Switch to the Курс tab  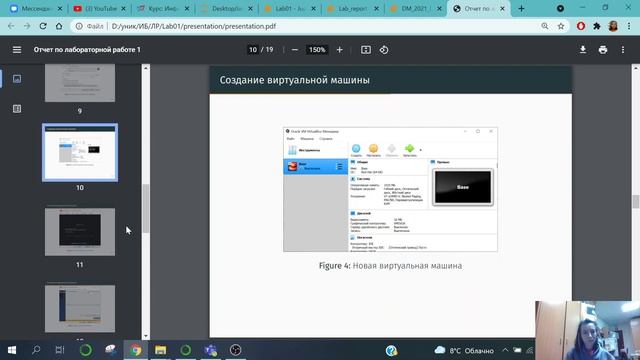[x=163, y=9]
